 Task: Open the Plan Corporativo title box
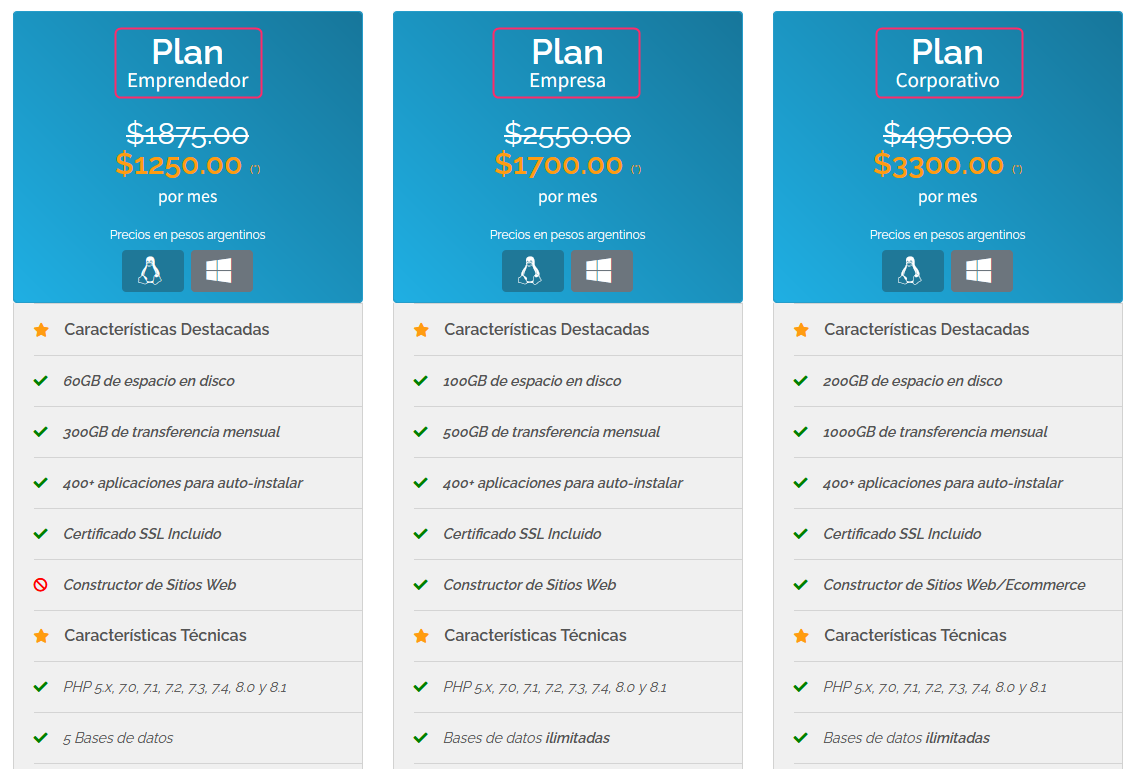pos(949,63)
